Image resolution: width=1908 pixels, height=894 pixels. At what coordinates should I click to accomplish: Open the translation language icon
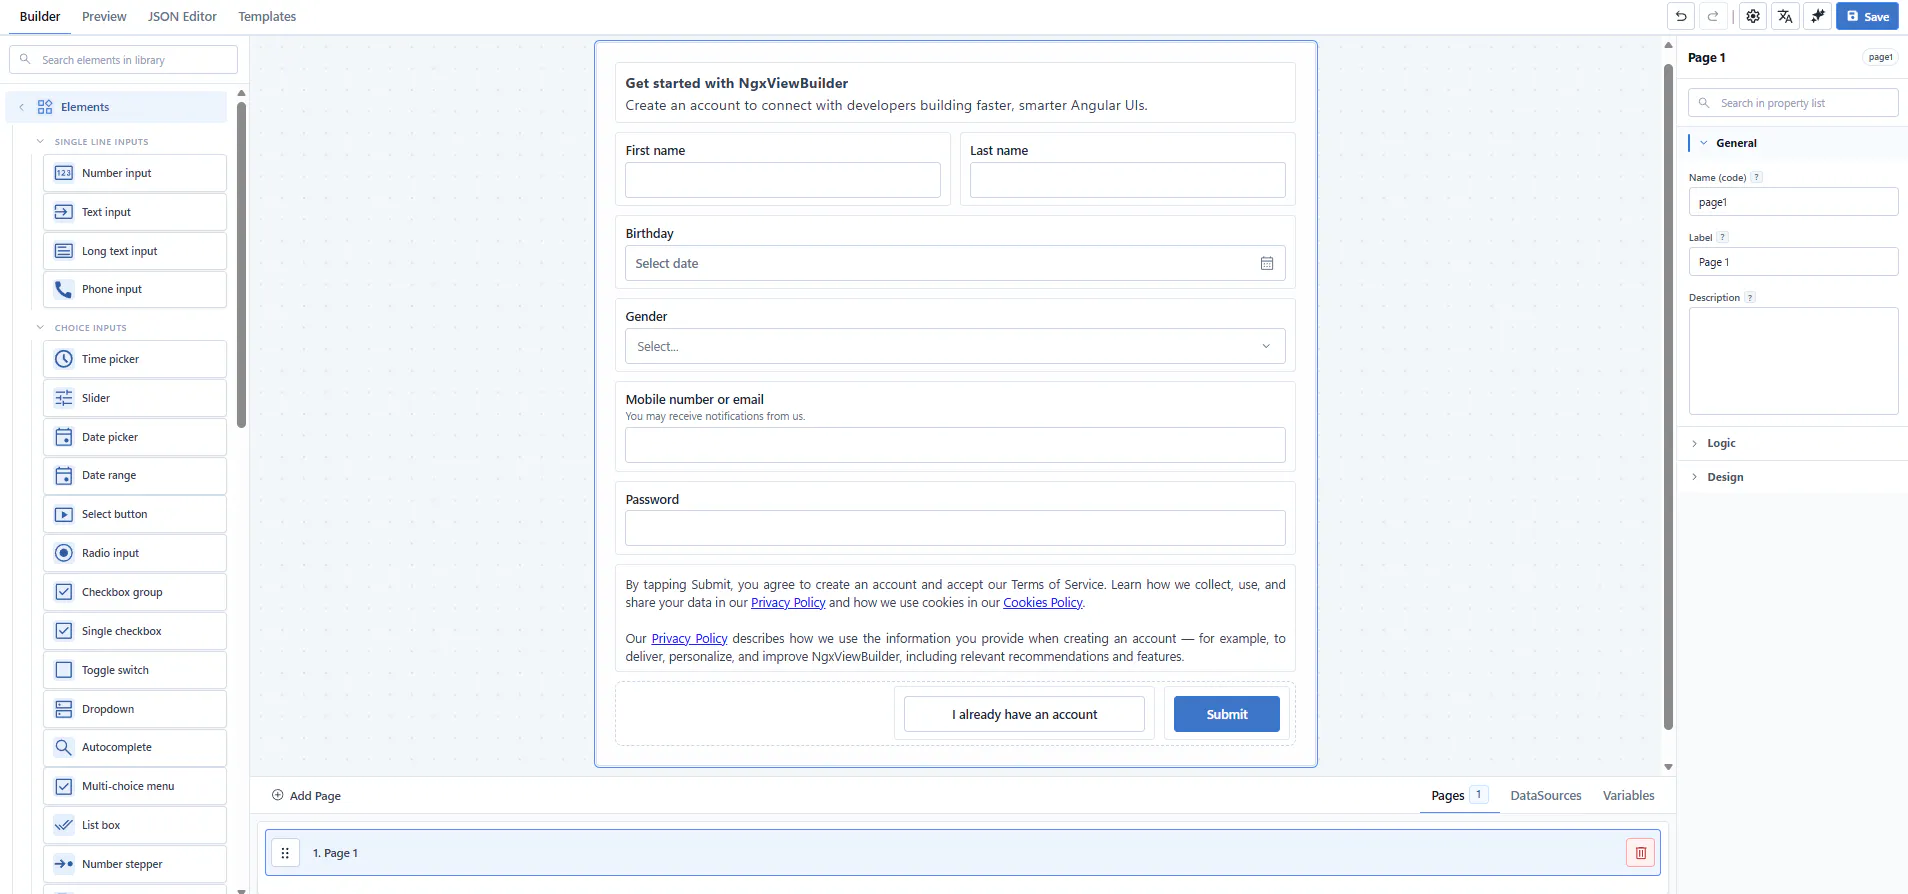pyautogui.click(x=1785, y=16)
